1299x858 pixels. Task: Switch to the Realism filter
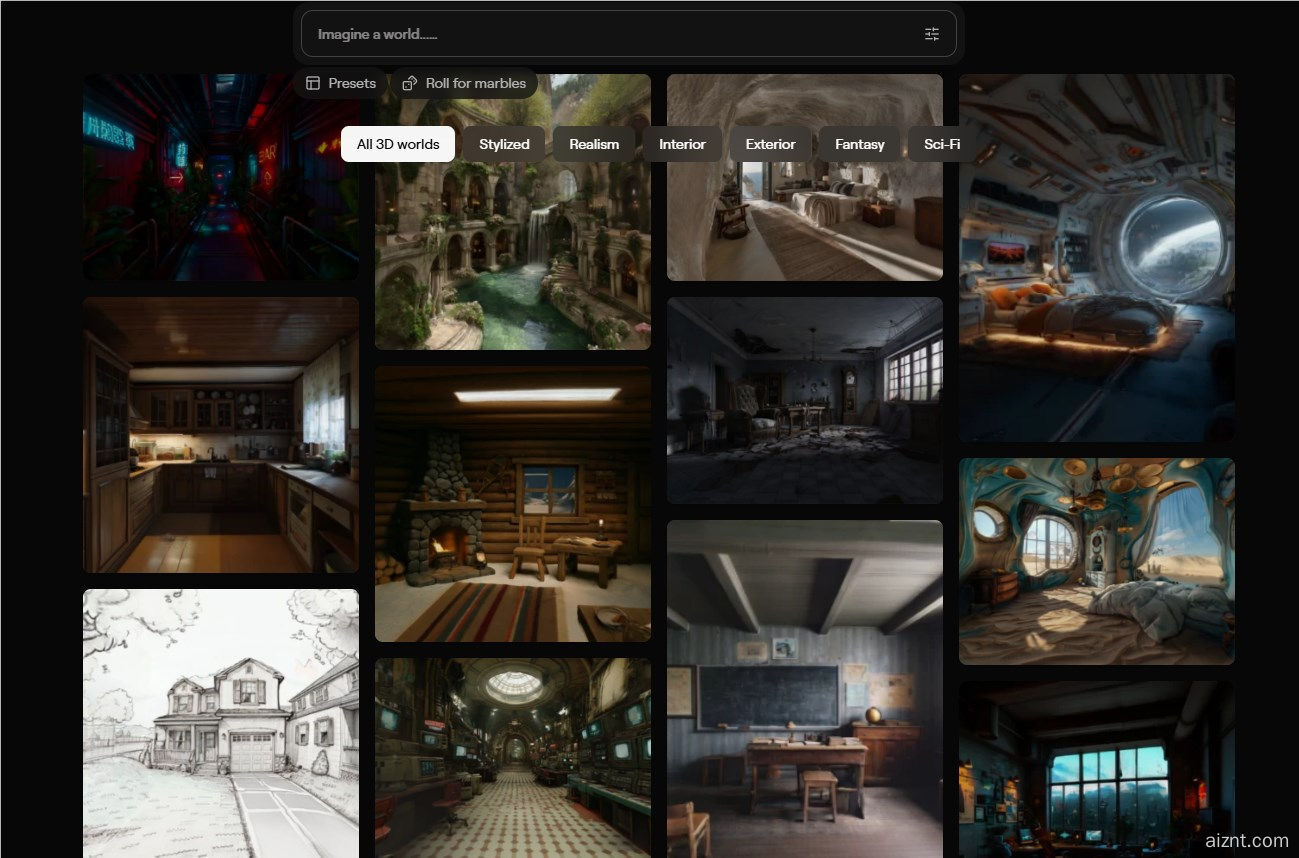[594, 144]
